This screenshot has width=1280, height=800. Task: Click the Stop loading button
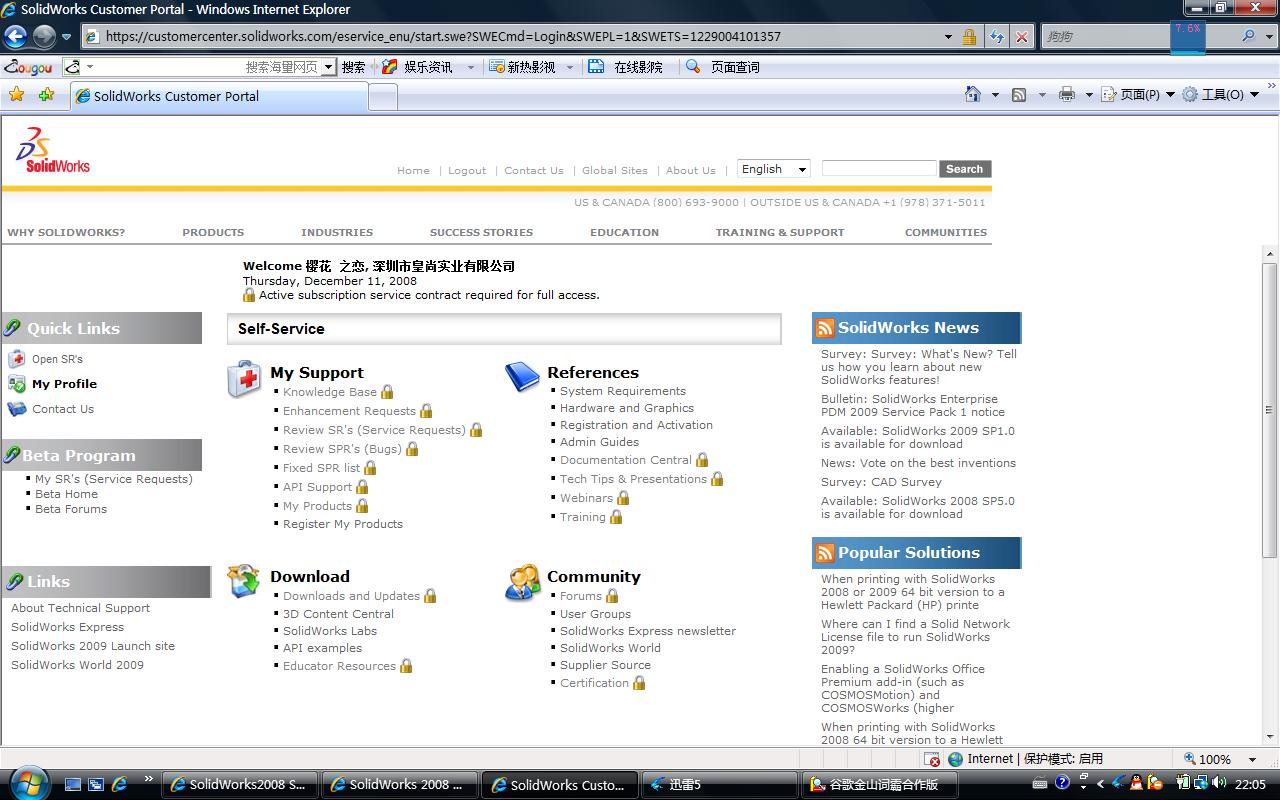(x=1021, y=37)
